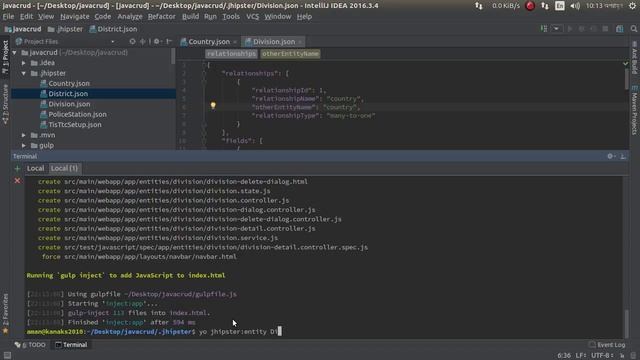Open the TODO tool window
This screenshot has height=360, width=640.
click(30, 345)
